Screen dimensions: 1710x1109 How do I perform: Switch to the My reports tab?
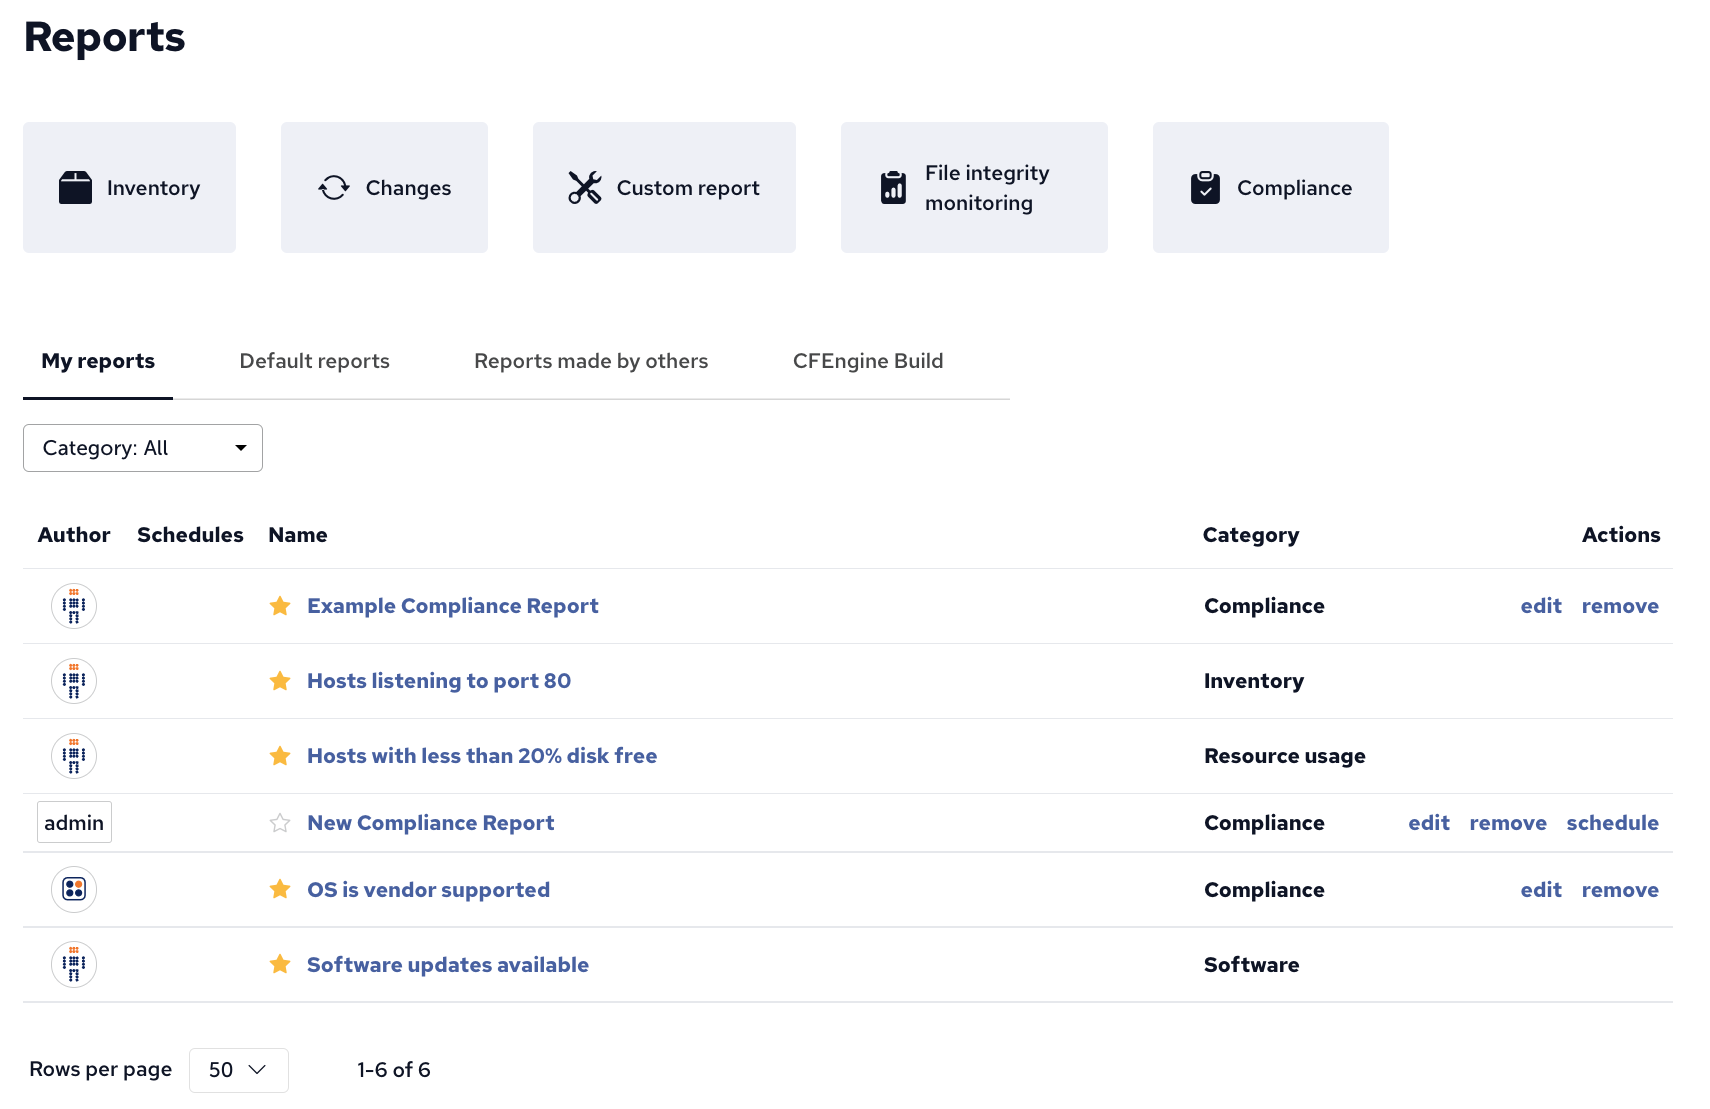(x=98, y=361)
